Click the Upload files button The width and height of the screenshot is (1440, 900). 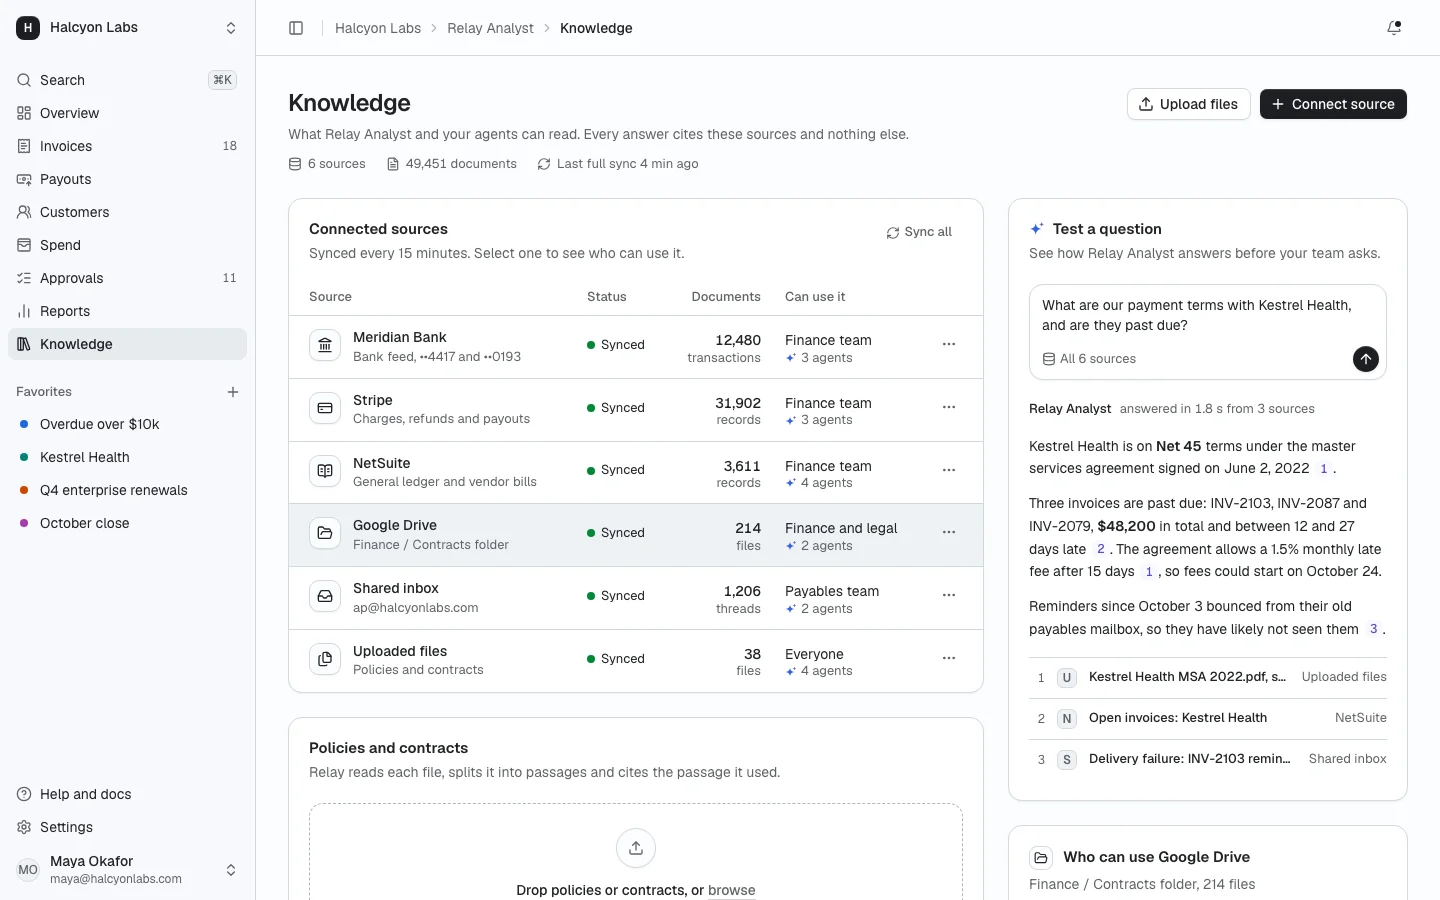tap(1188, 104)
